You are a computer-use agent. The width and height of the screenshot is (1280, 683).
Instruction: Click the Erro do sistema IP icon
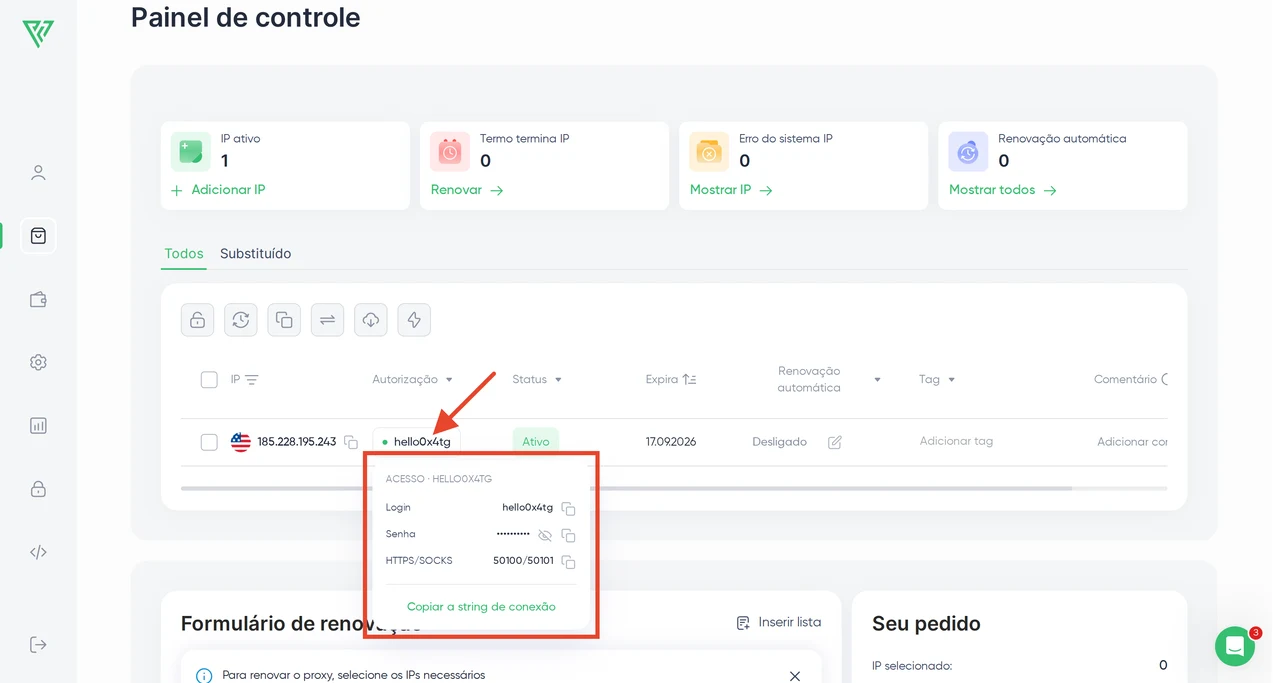709,152
